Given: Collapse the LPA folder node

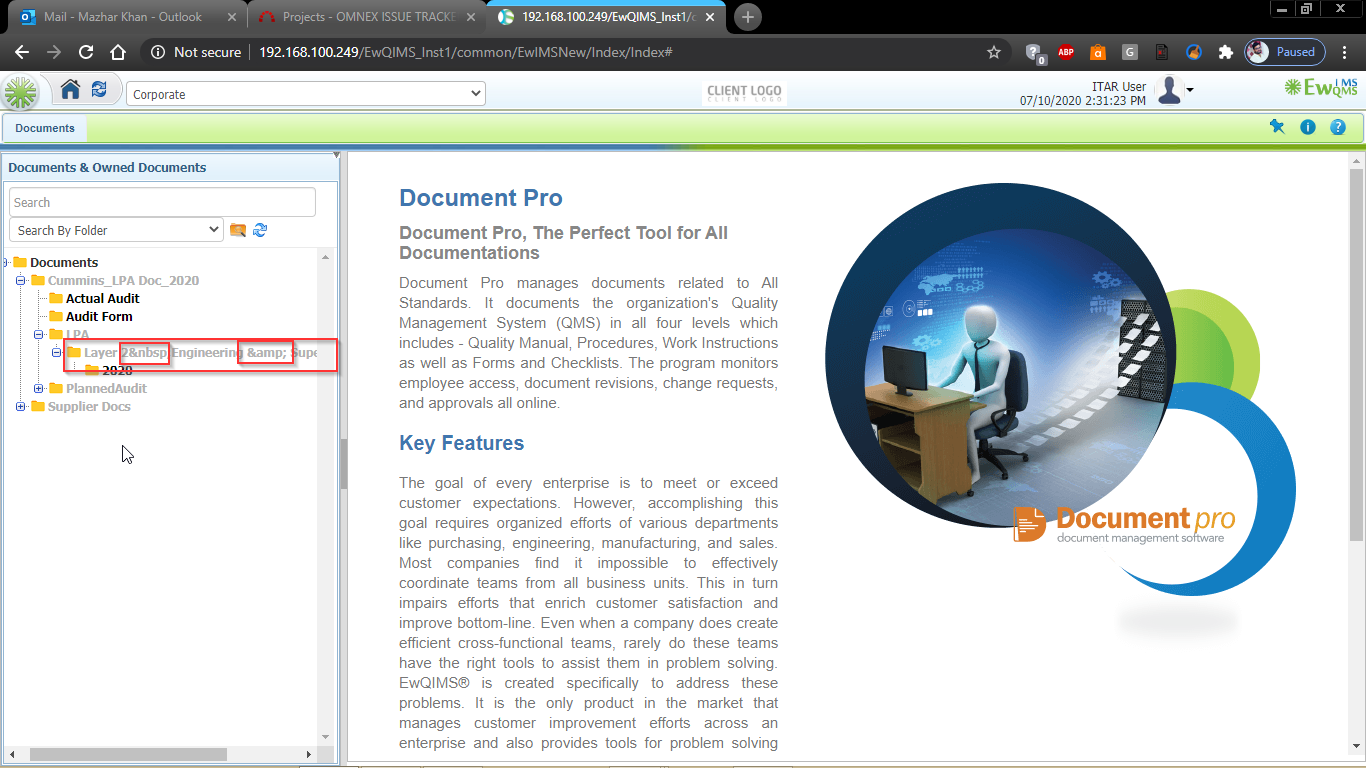Looking at the screenshot, I should 39,334.
